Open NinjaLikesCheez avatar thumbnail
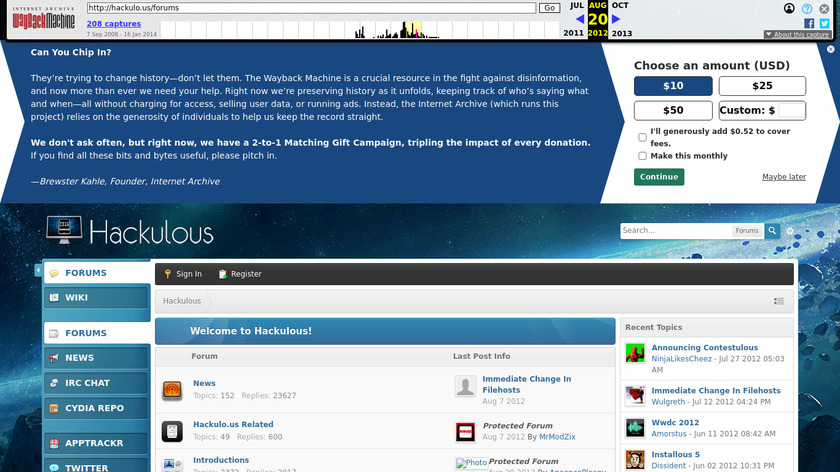Image resolution: width=840 pixels, height=472 pixels. (635, 353)
